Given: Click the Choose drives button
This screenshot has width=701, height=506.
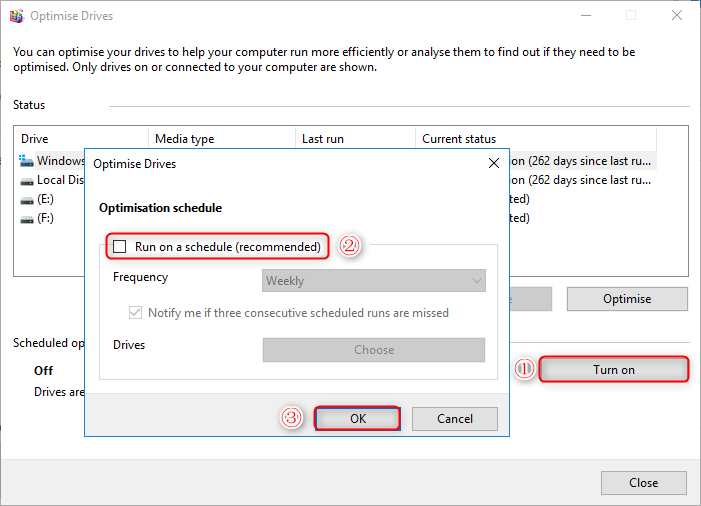Looking at the screenshot, I should [x=373, y=350].
